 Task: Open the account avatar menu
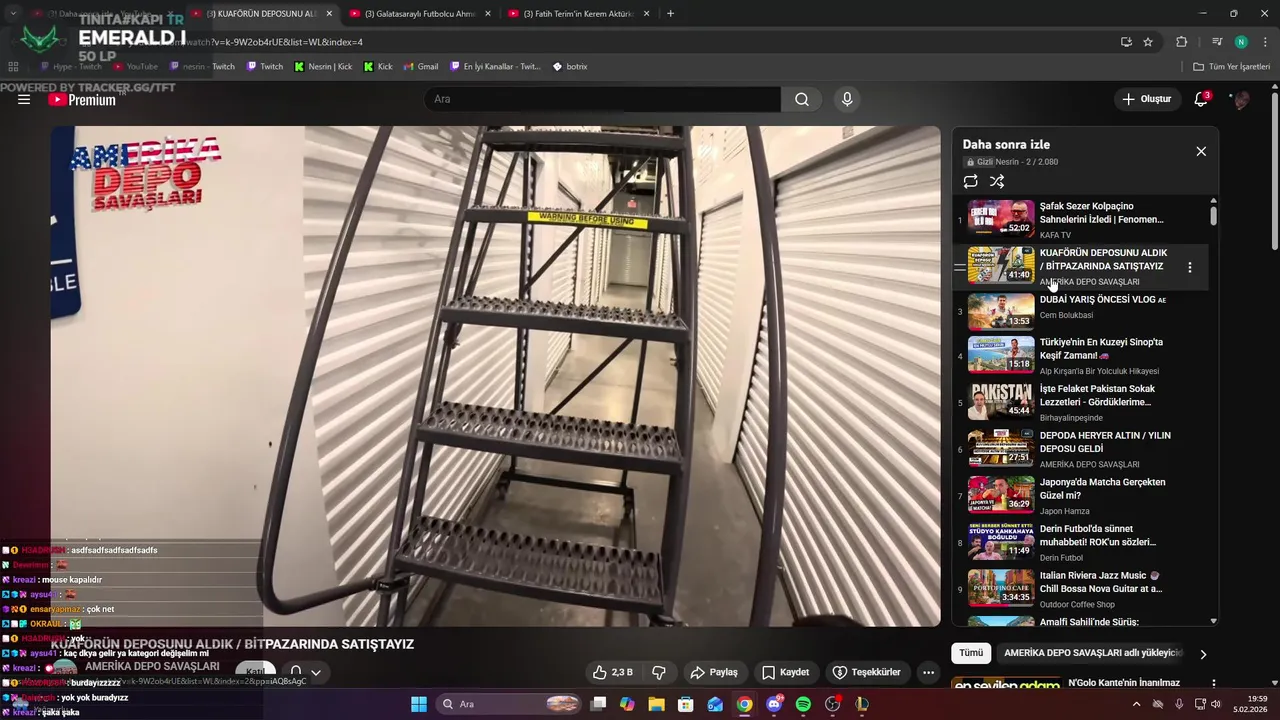click(1241, 99)
